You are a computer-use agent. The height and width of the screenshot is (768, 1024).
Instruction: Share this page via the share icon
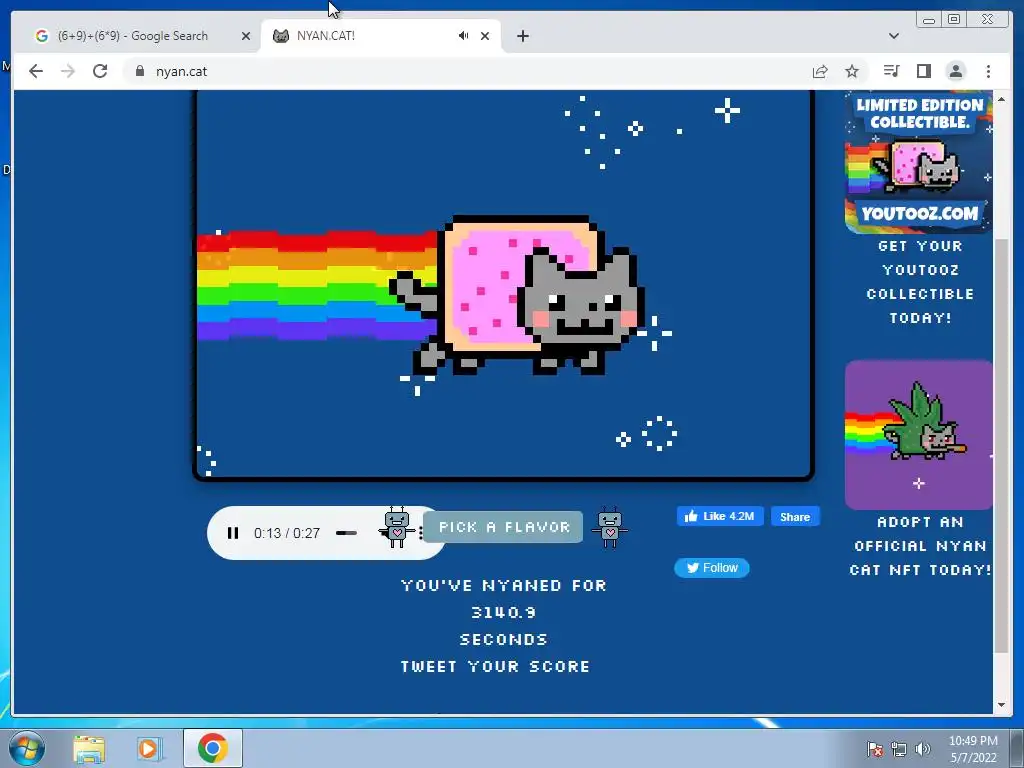820,71
